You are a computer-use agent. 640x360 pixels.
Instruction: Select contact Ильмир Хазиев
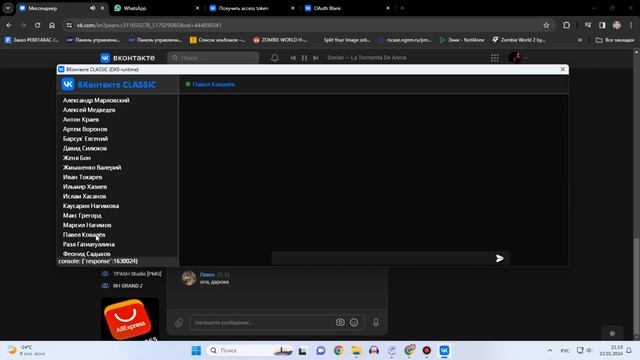click(85, 187)
